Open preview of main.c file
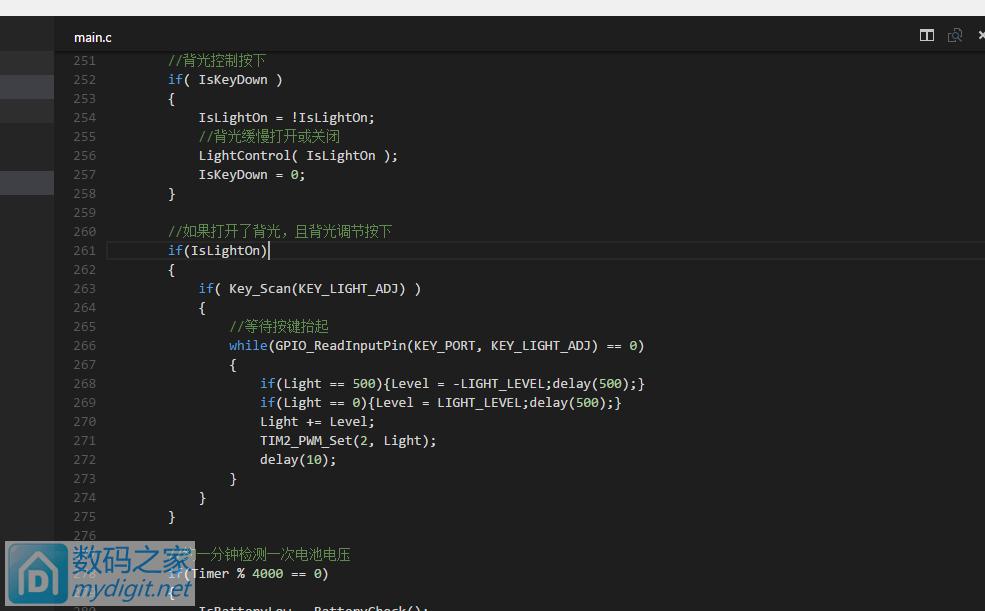The height and width of the screenshot is (611, 985). [x=954, y=35]
